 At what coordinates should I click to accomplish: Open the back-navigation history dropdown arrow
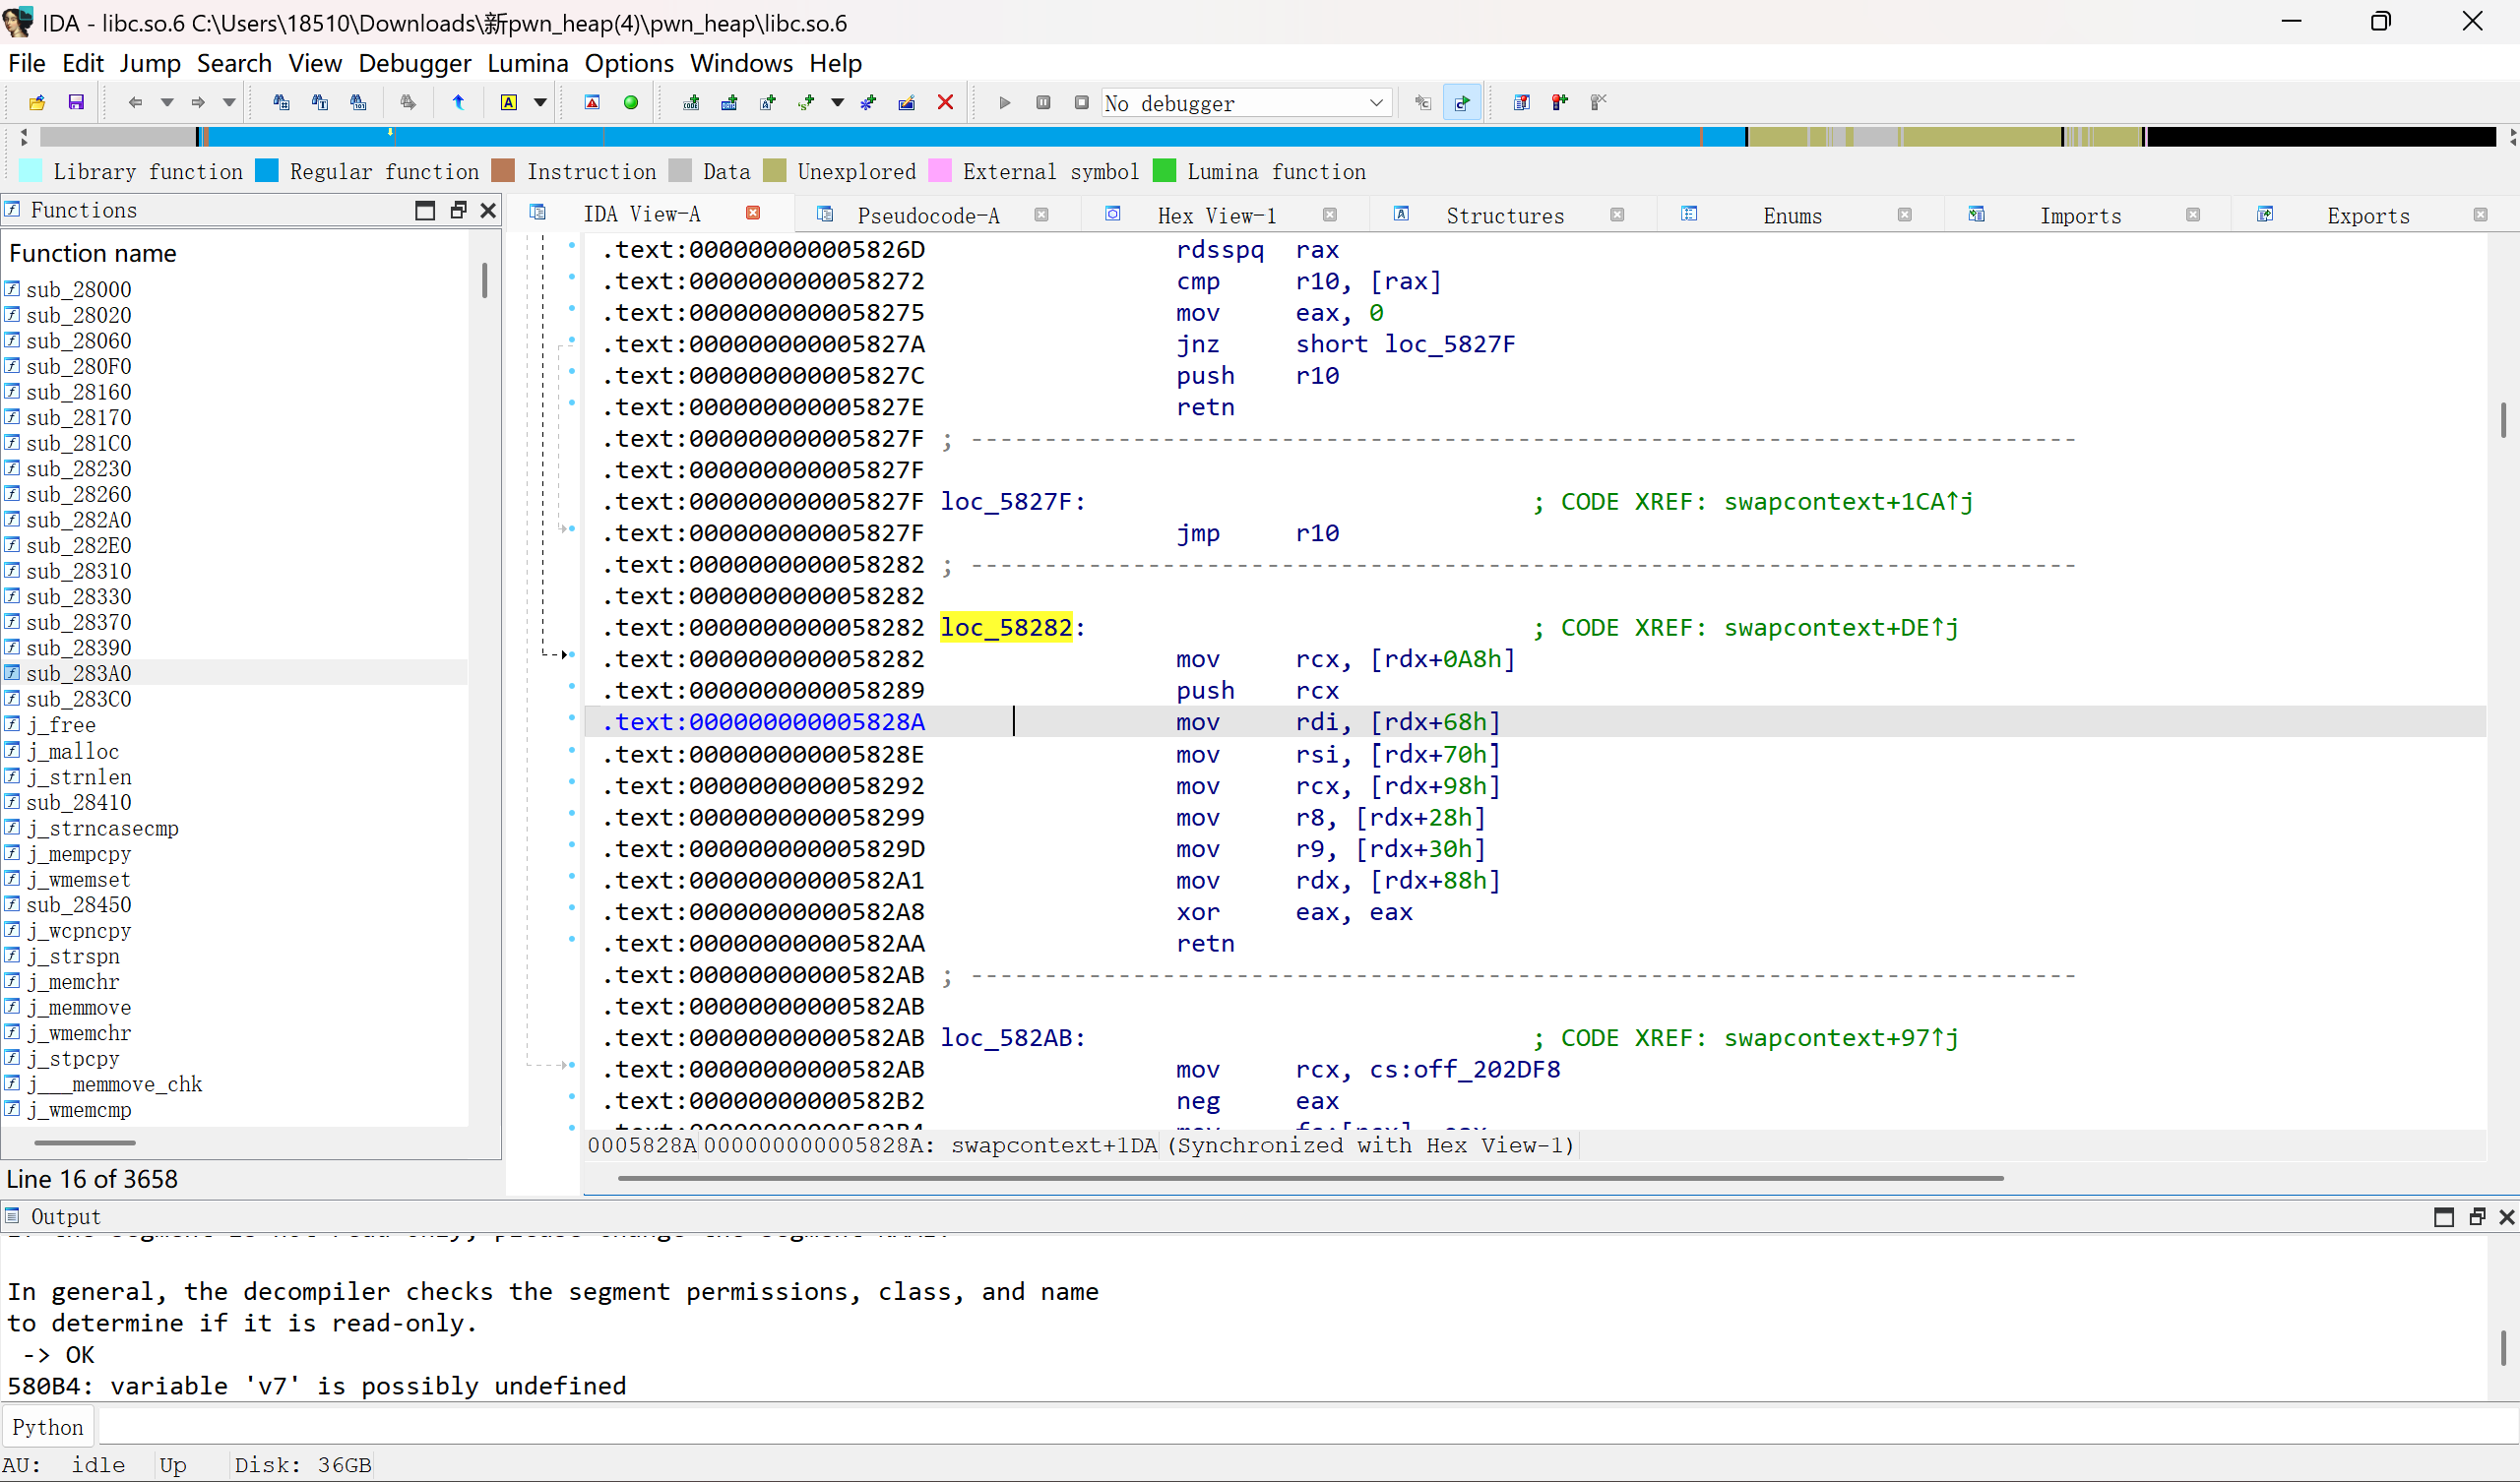point(167,102)
